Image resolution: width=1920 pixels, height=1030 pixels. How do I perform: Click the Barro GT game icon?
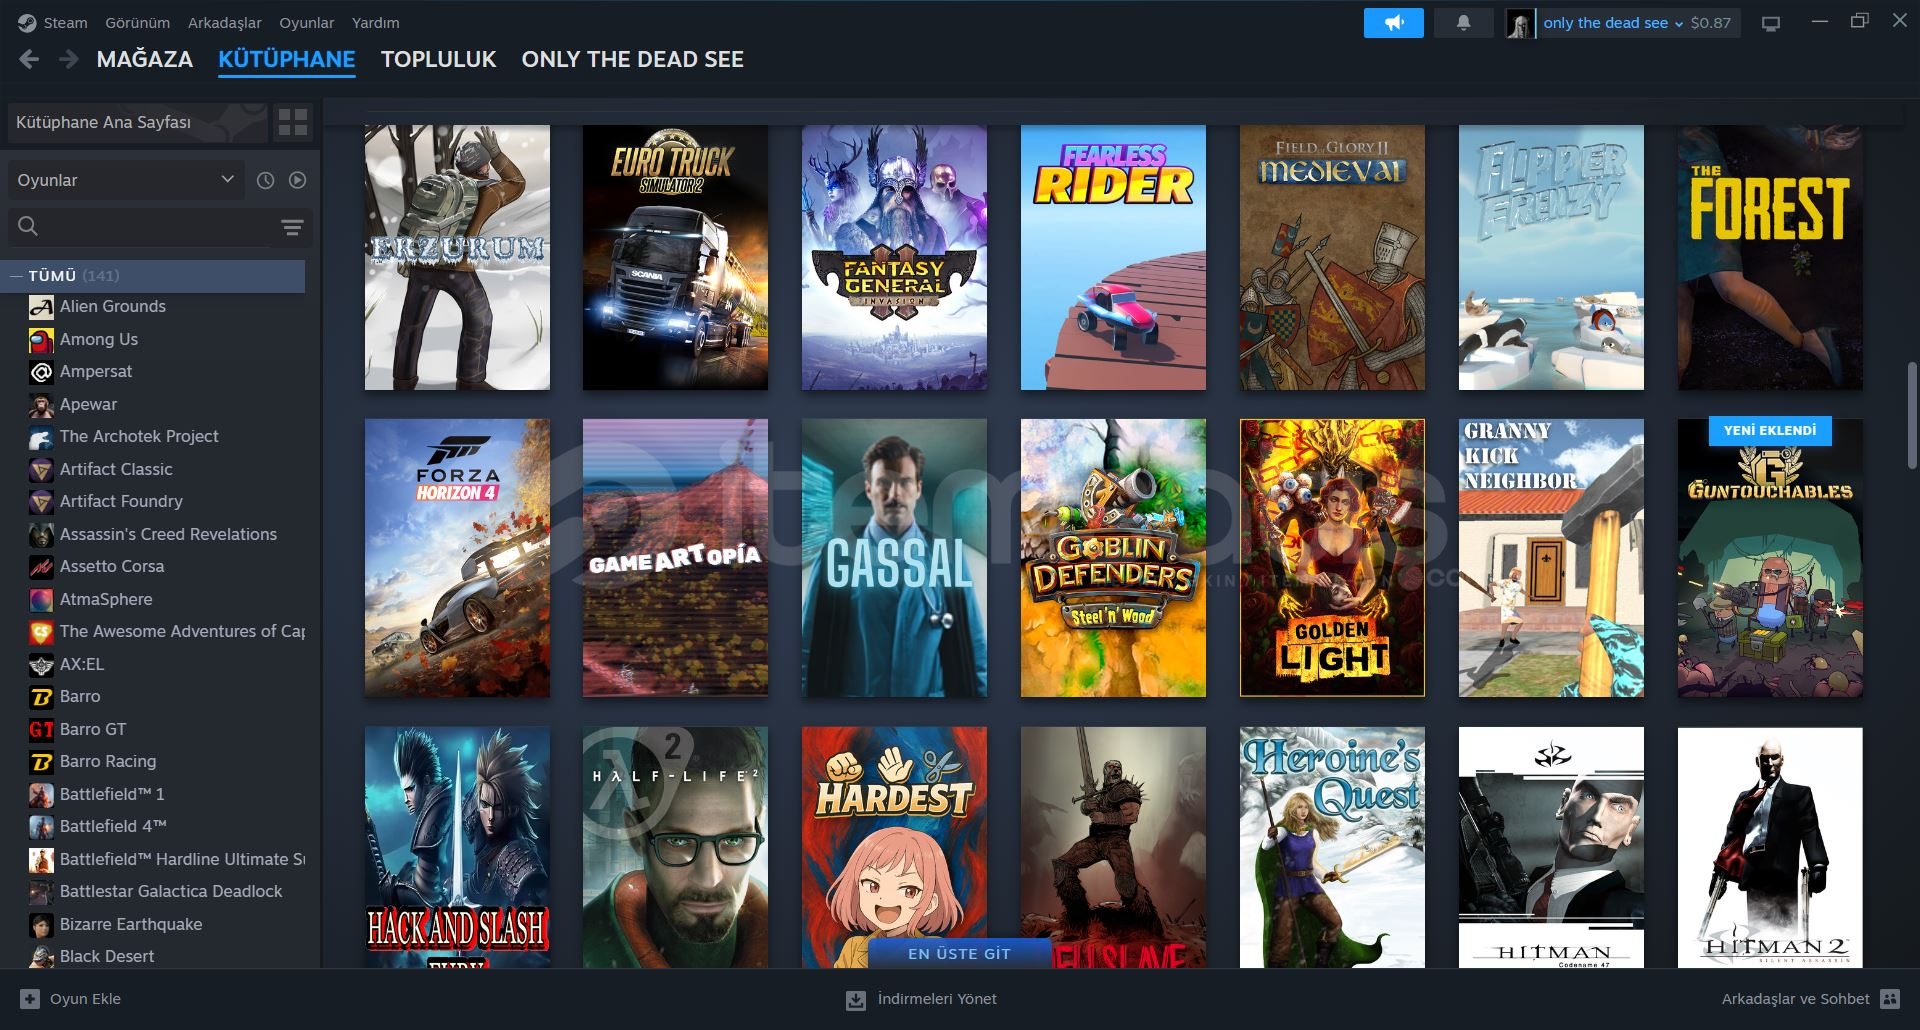point(41,730)
